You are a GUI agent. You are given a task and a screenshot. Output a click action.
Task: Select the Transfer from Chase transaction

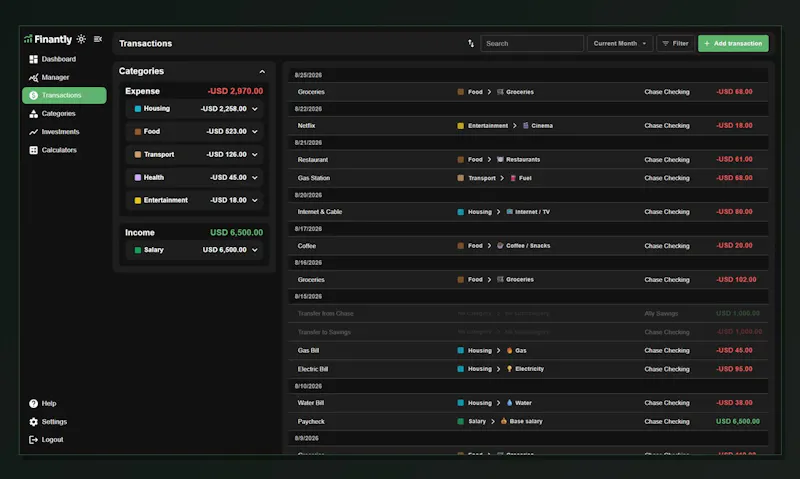[x=528, y=314]
